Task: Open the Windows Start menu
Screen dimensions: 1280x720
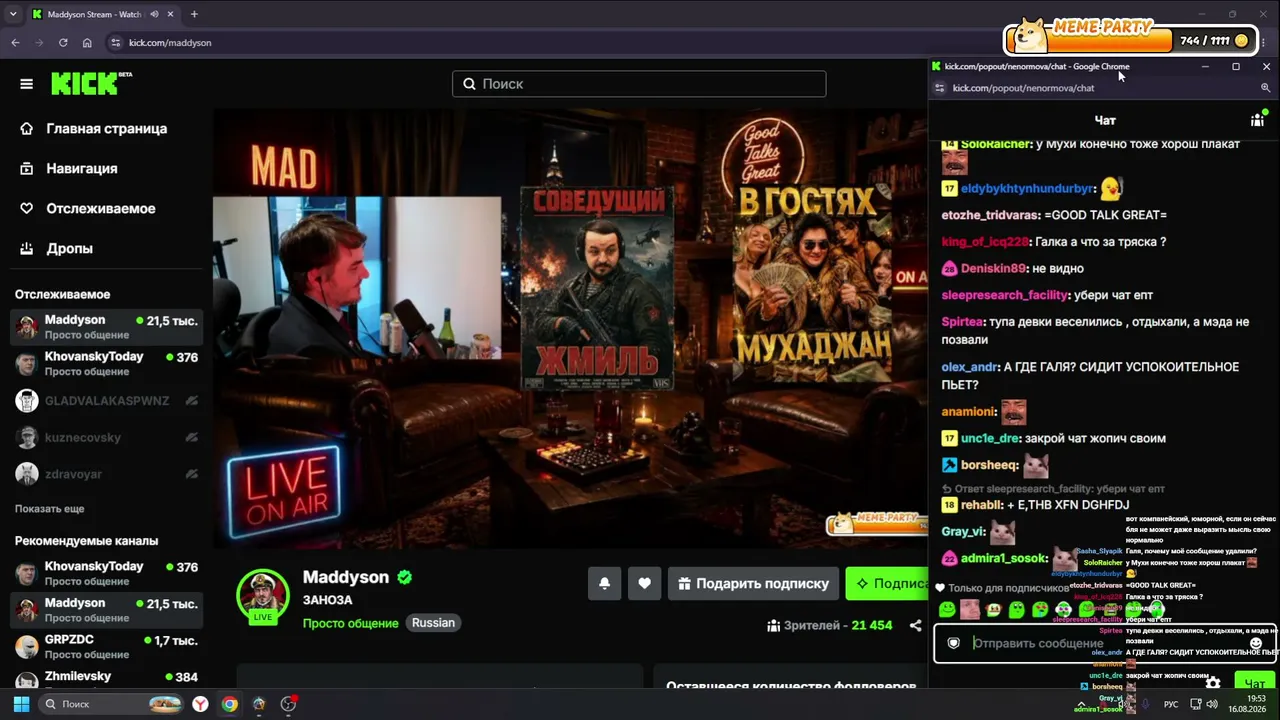Action: tap(20, 704)
